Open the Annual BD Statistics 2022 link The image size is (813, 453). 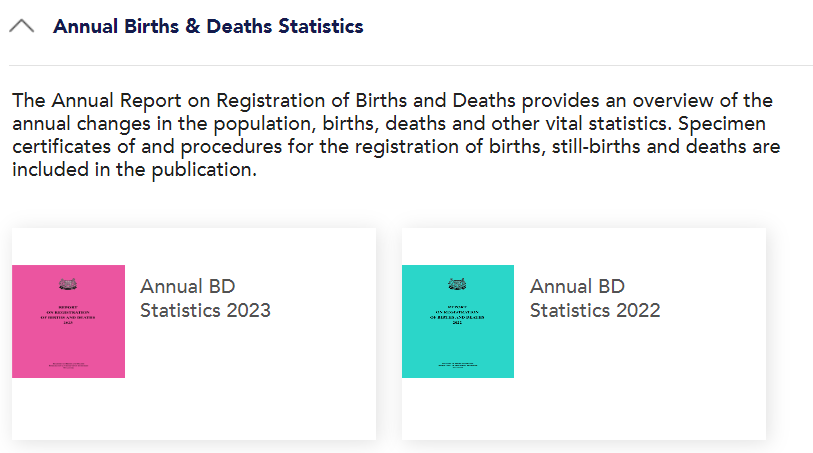coord(595,298)
